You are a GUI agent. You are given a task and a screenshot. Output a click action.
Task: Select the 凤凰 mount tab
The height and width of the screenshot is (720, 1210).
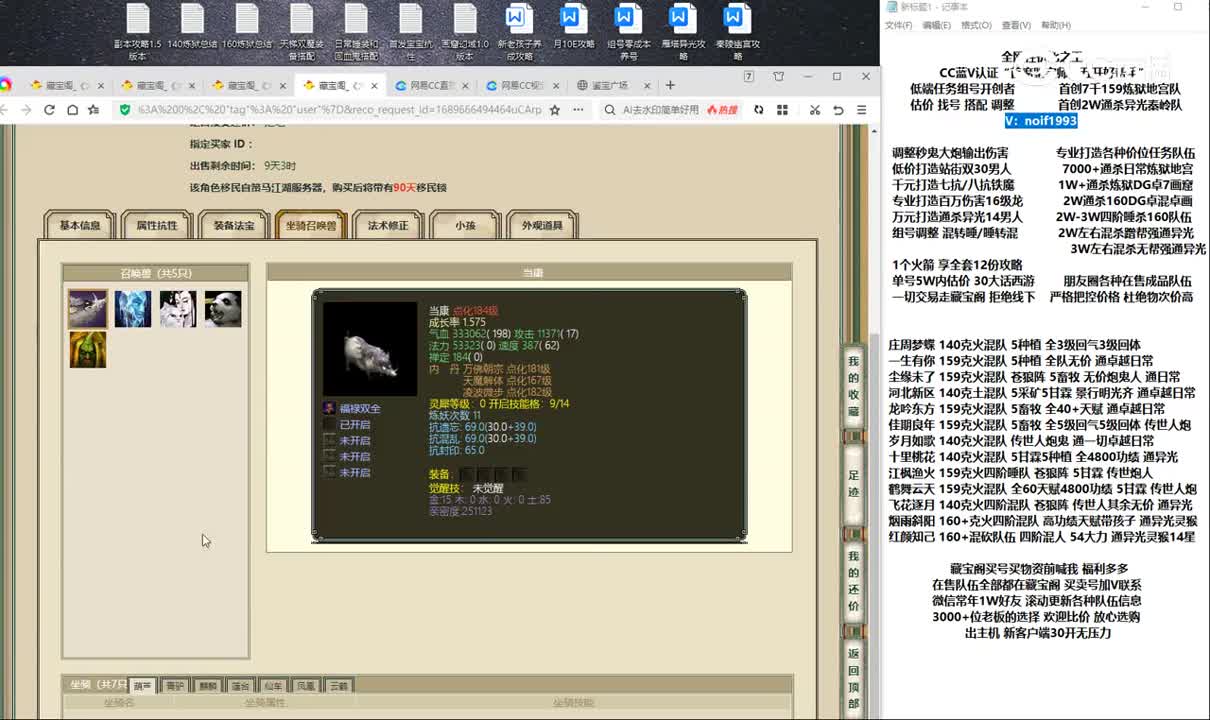(x=306, y=686)
